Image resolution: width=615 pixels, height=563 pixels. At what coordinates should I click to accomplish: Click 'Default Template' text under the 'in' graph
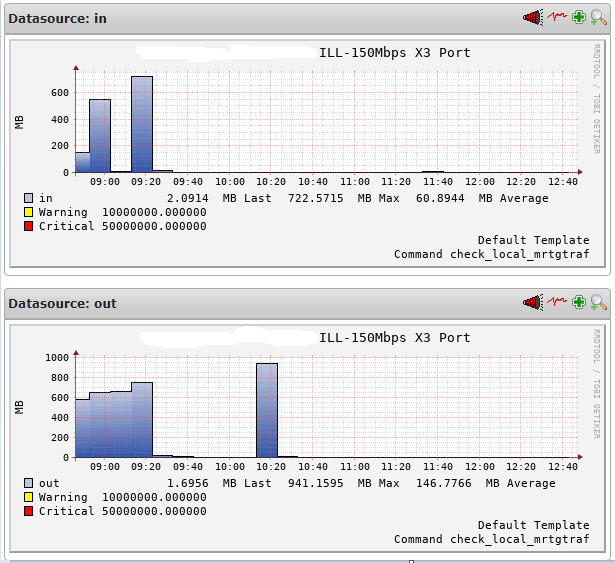click(533, 240)
